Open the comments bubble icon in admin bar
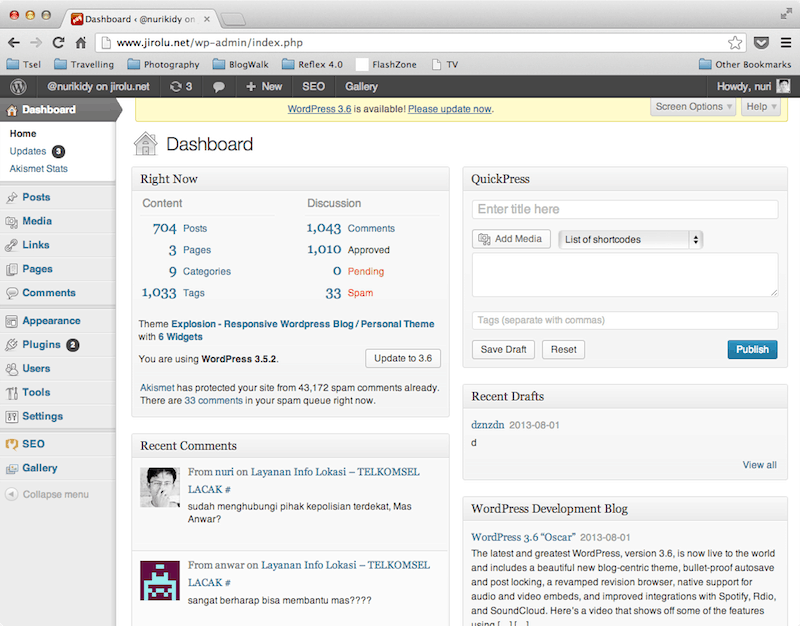The image size is (800, 626). (x=219, y=87)
